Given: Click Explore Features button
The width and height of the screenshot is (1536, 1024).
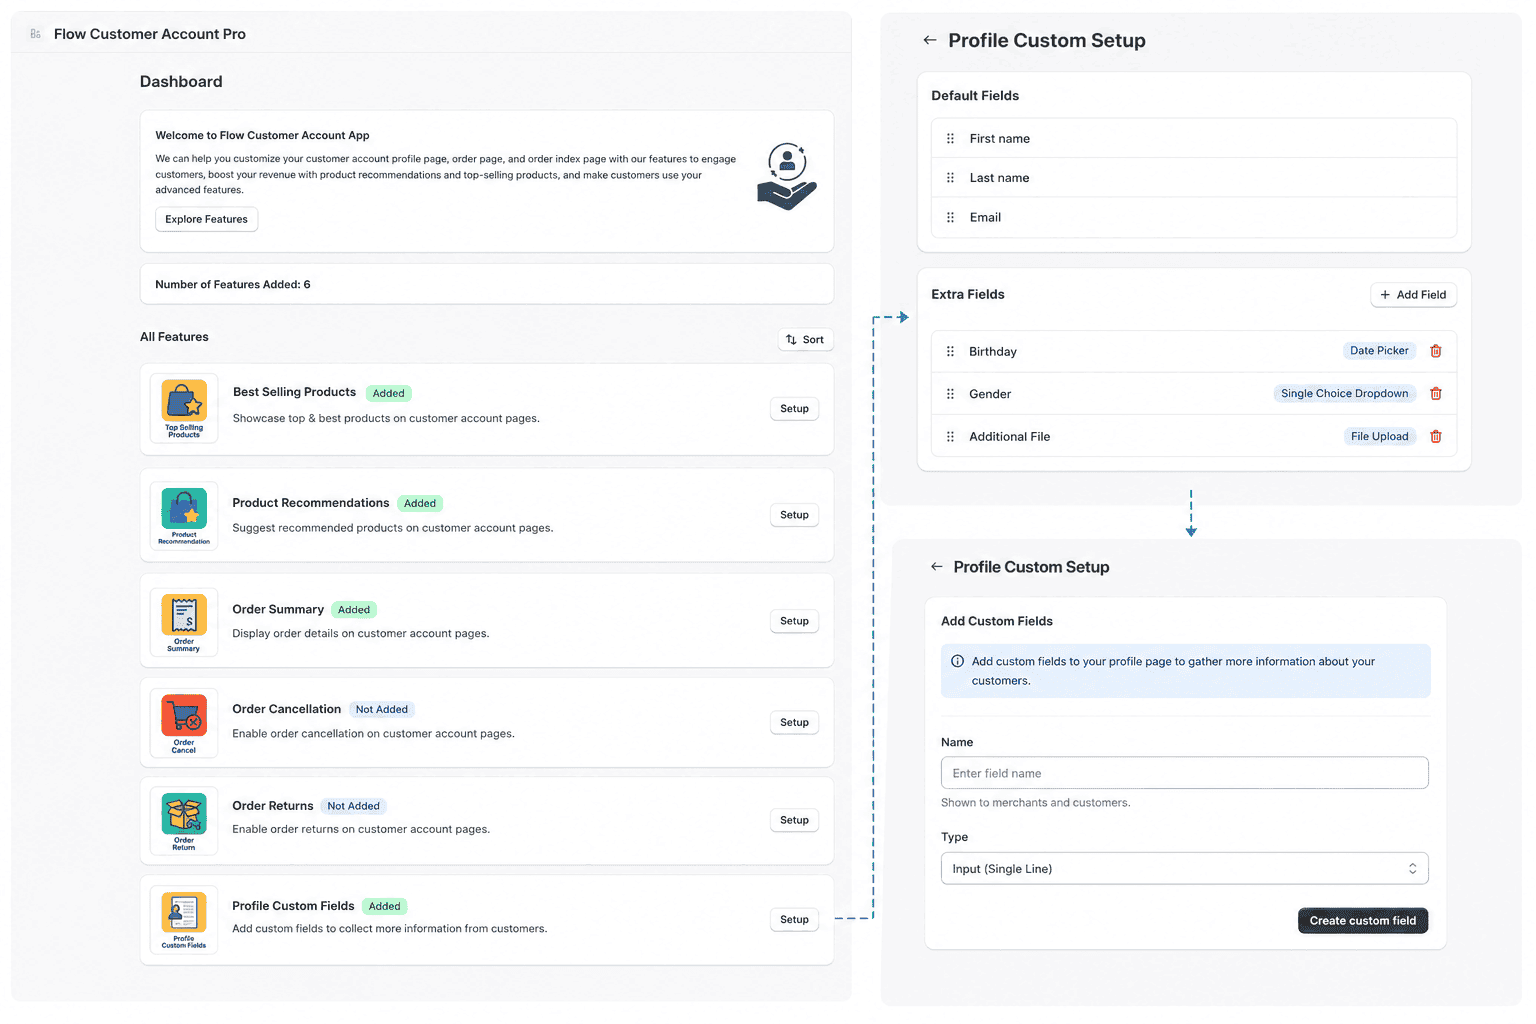Looking at the screenshot, I should click(x=206, y=219).
